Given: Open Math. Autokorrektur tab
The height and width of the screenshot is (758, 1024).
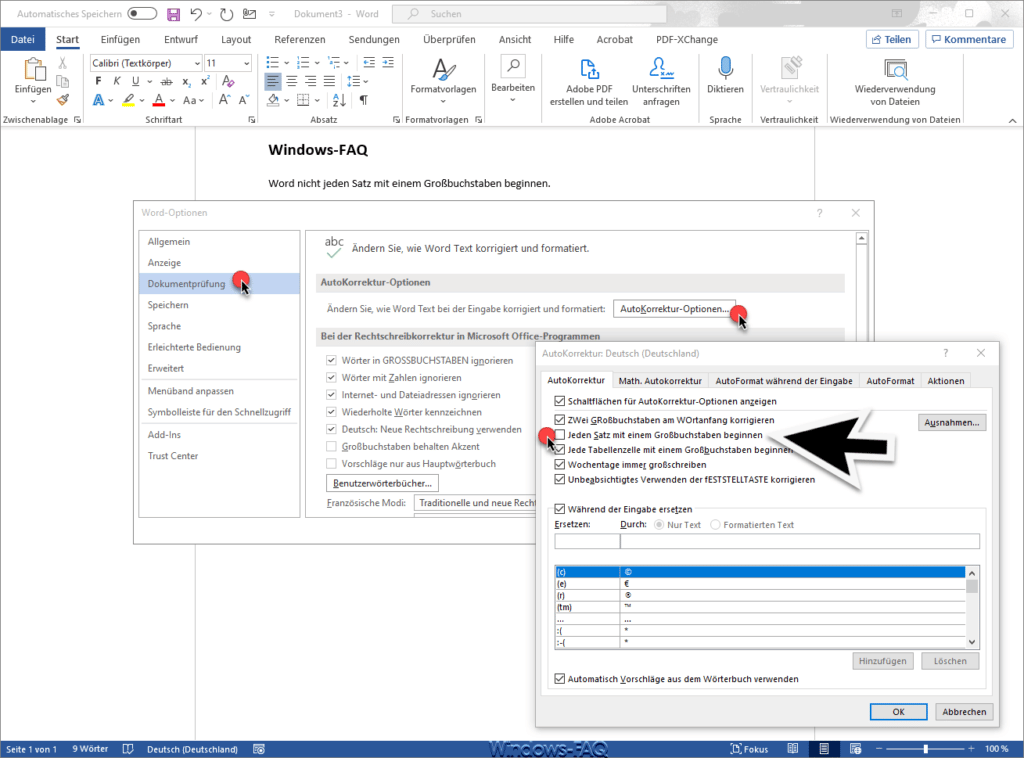Looking at the screenshot, I should point(660,381).
